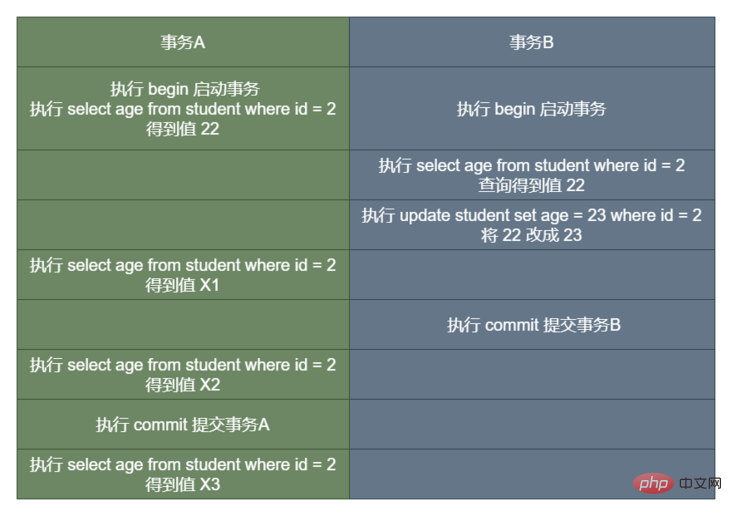
Task: Click empty 事务B cell beside the X1 row
Action: tap(532, 275)
